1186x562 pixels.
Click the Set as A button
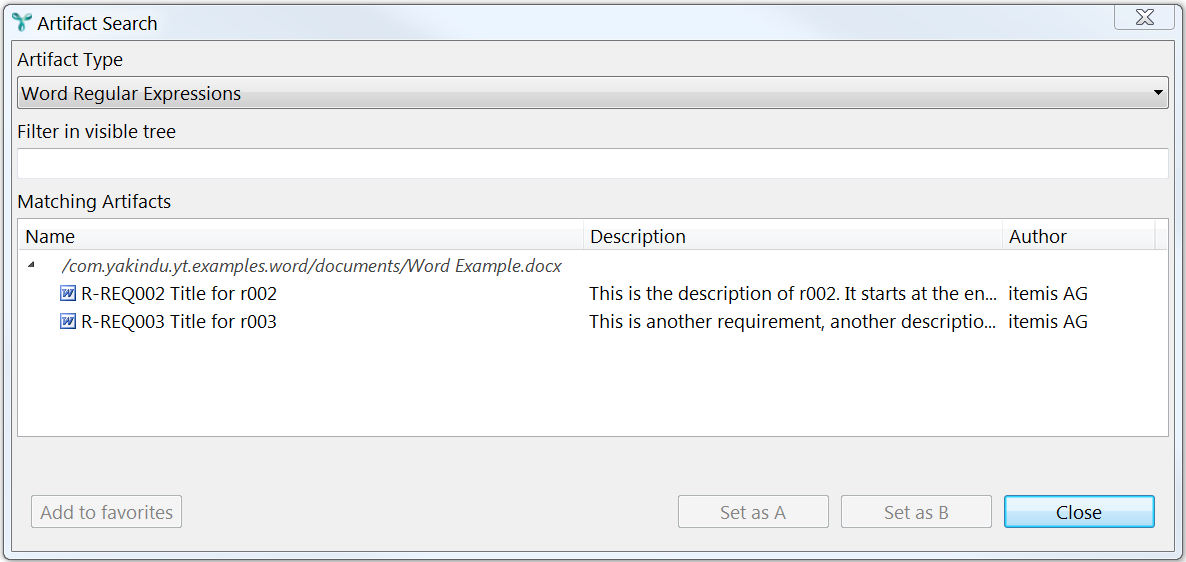pos(753,512)
